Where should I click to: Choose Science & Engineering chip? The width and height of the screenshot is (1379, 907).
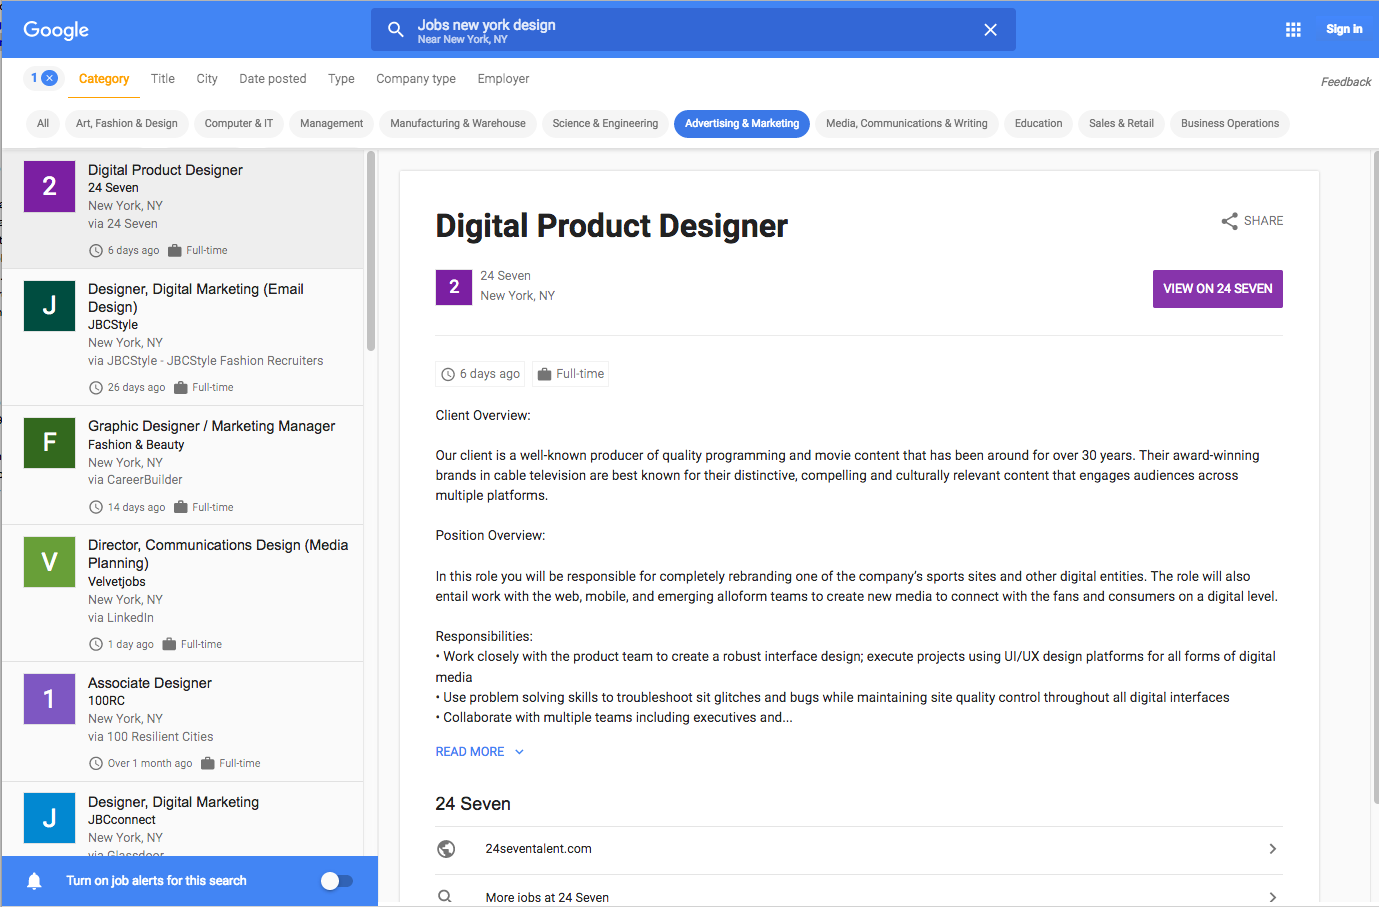click(x=605, y=124)
